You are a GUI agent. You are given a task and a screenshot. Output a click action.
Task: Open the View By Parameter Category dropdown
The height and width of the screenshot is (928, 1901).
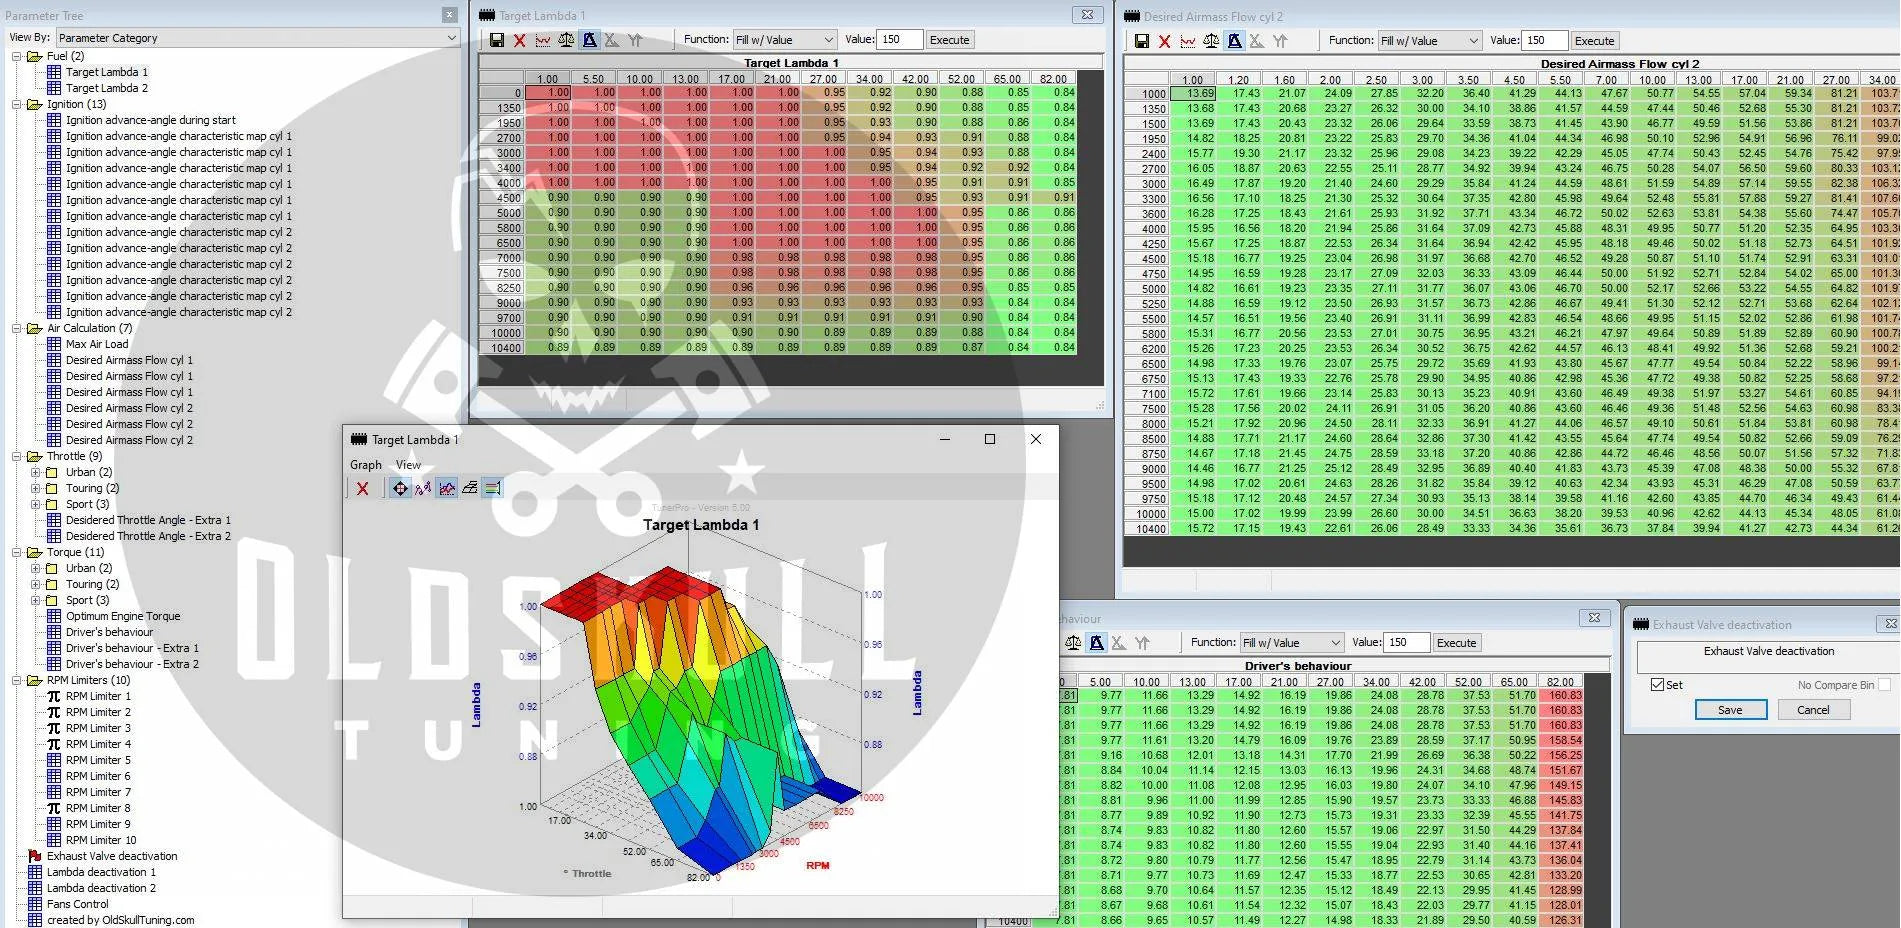451,38
